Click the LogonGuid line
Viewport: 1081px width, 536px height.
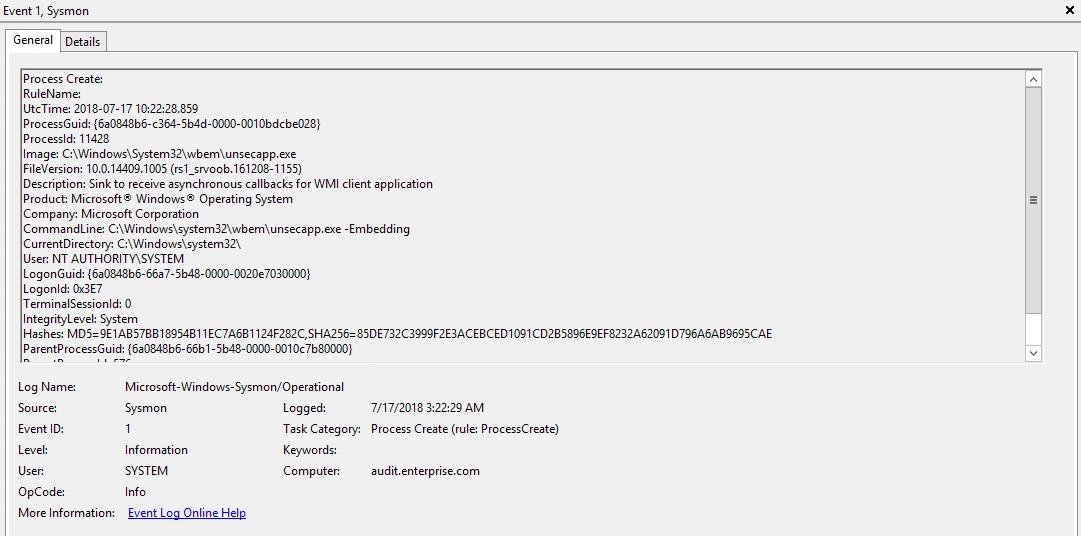pos(167,274)
